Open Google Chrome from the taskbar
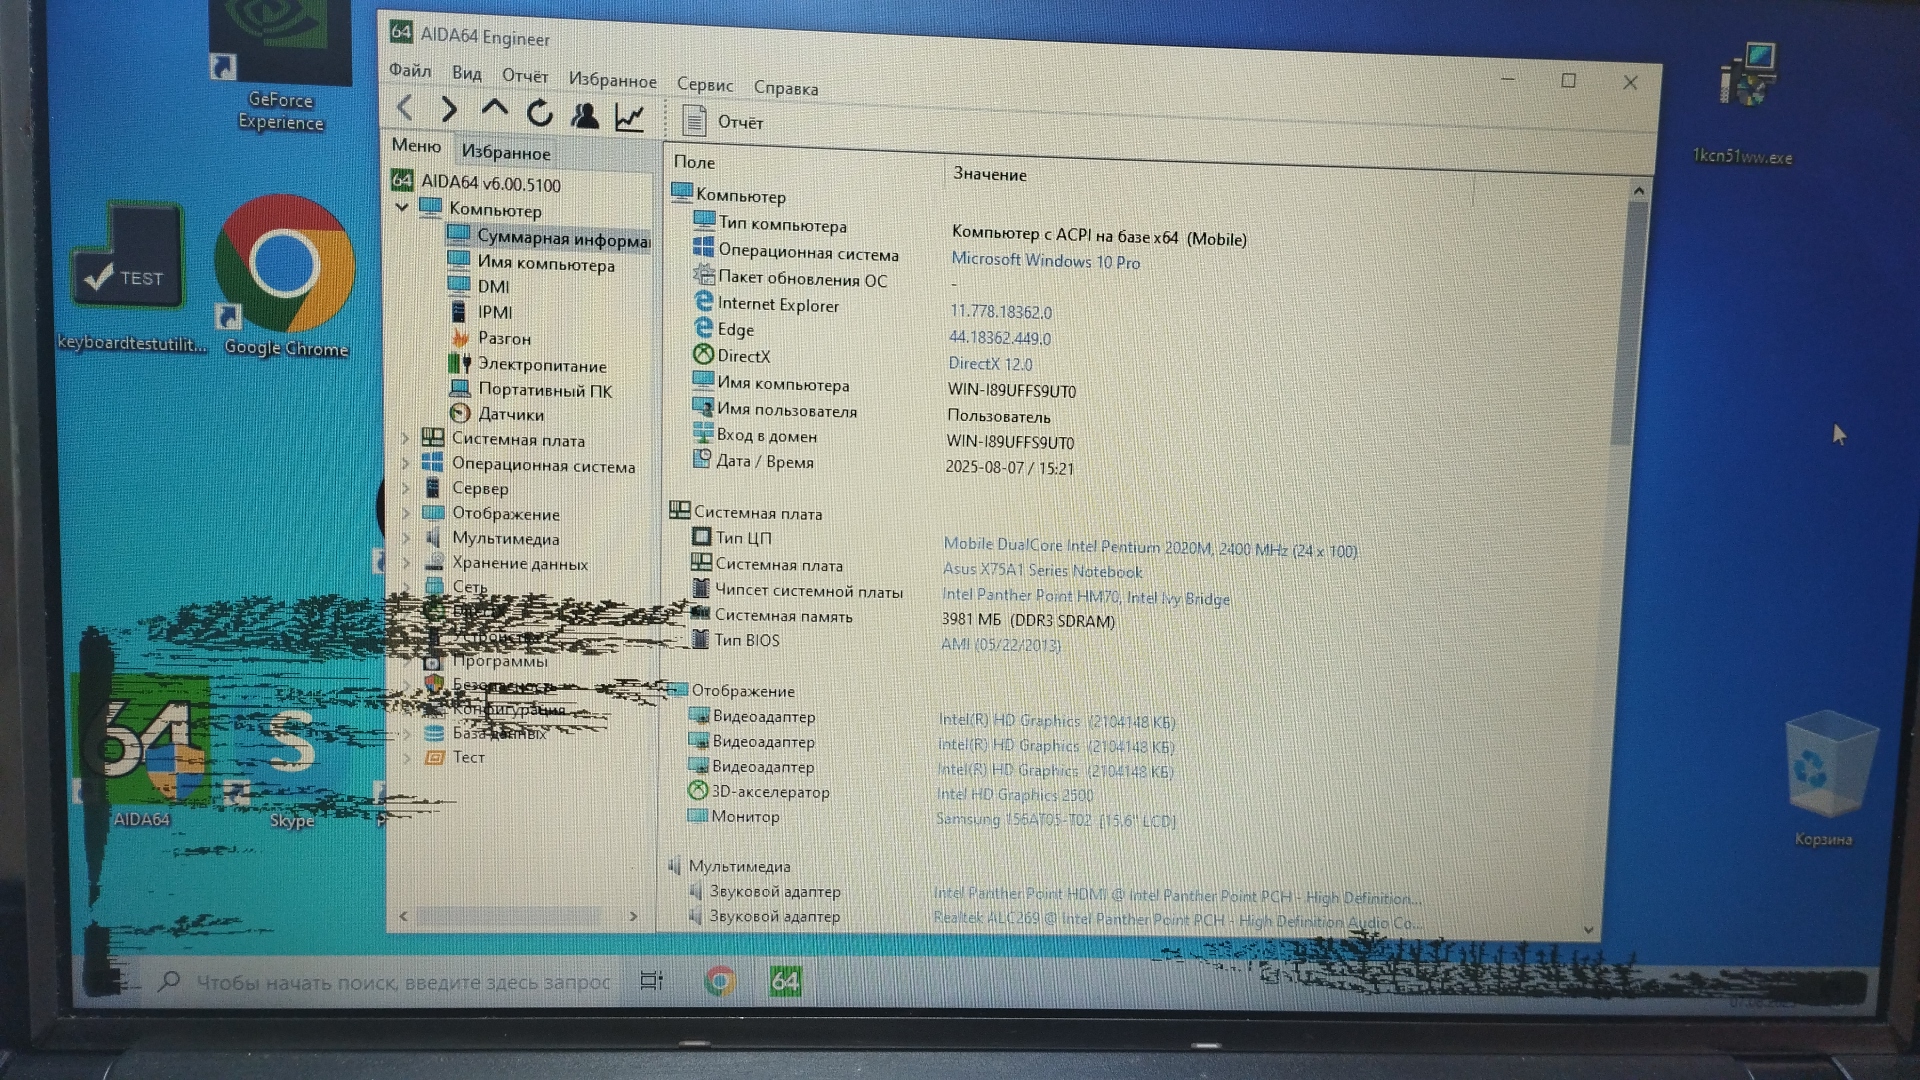This screenshot has width=1920, height=1080. tap(720, 982)
